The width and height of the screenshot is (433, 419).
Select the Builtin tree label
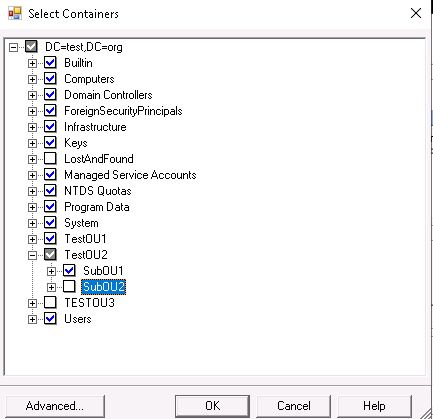[x=78, y=63]
